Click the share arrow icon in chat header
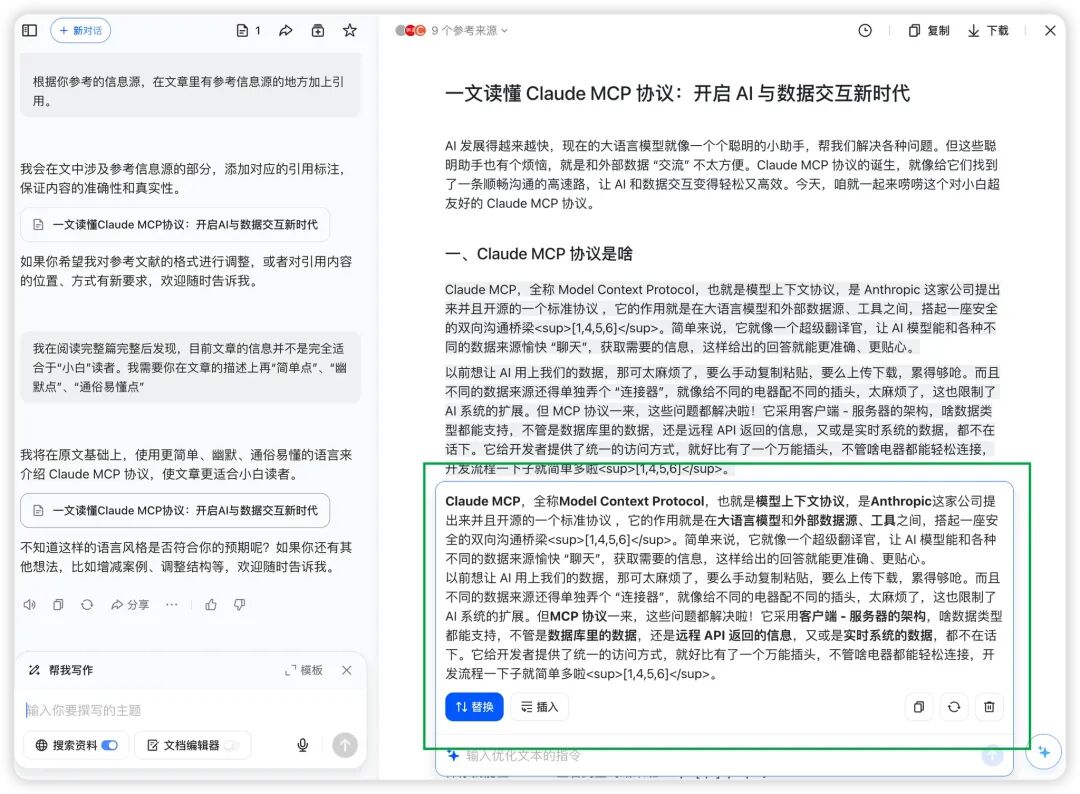 285,30
